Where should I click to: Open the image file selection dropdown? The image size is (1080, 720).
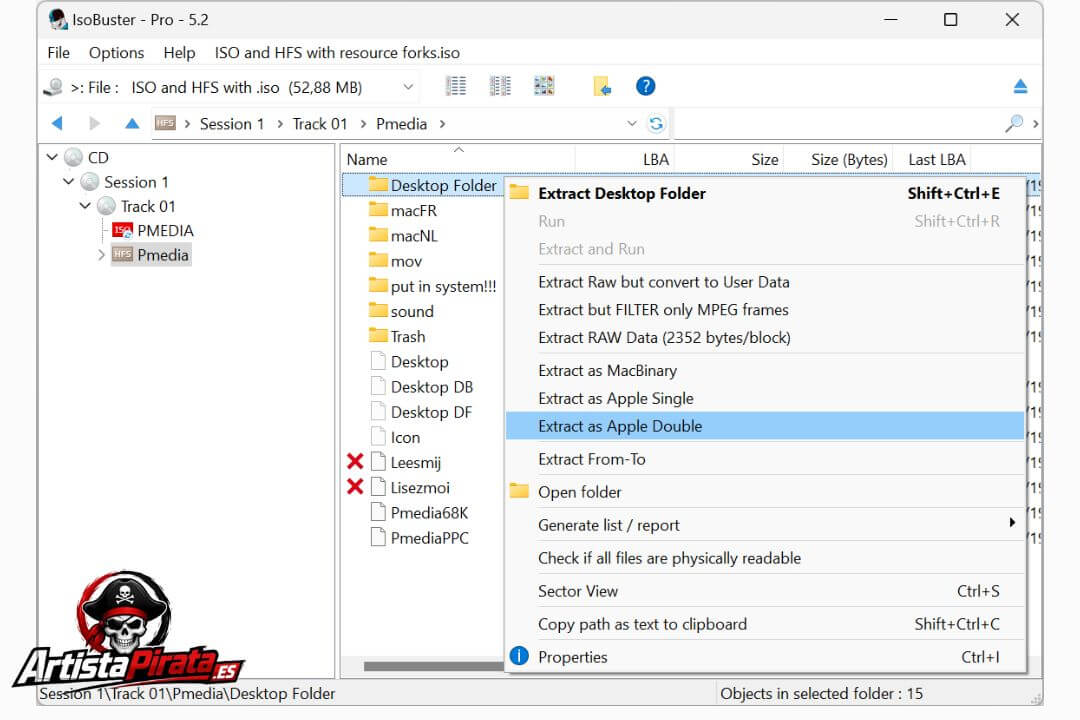[408, 88]
